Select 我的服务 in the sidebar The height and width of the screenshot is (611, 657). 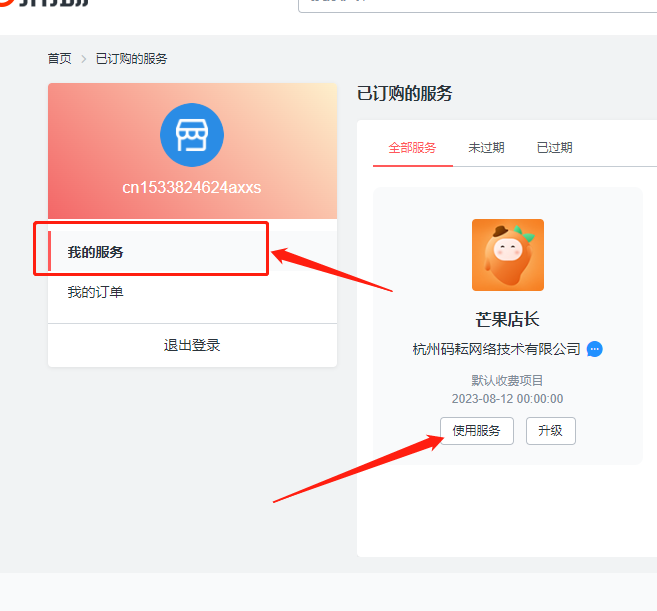96,252
